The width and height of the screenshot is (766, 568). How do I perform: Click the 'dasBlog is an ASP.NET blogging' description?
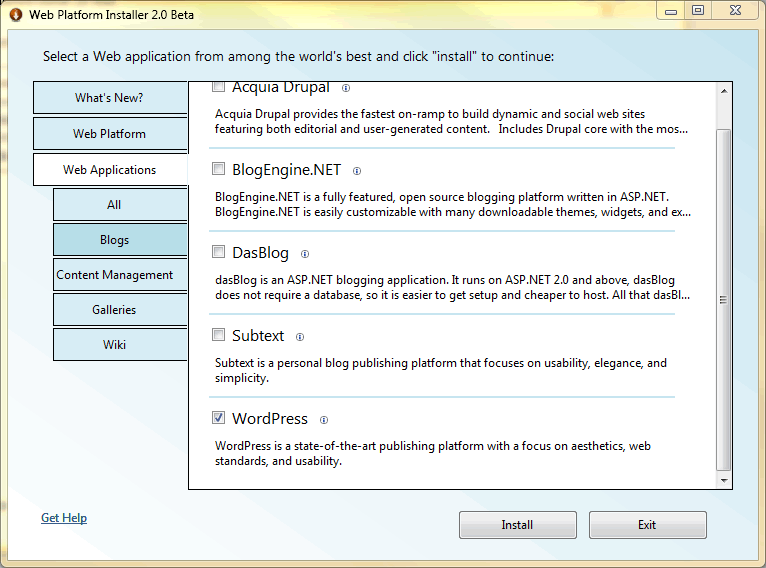pyautogui.click(x=452, y=288)
